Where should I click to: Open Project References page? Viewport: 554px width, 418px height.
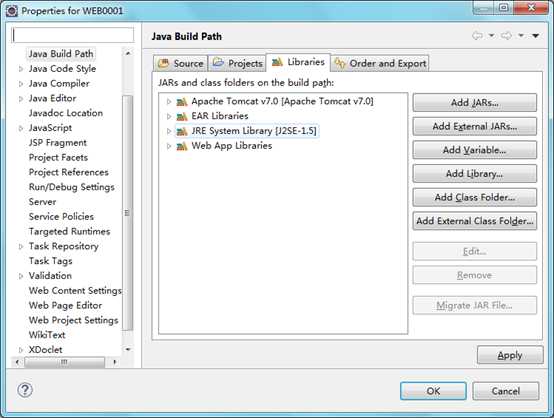tap(69, 172)
